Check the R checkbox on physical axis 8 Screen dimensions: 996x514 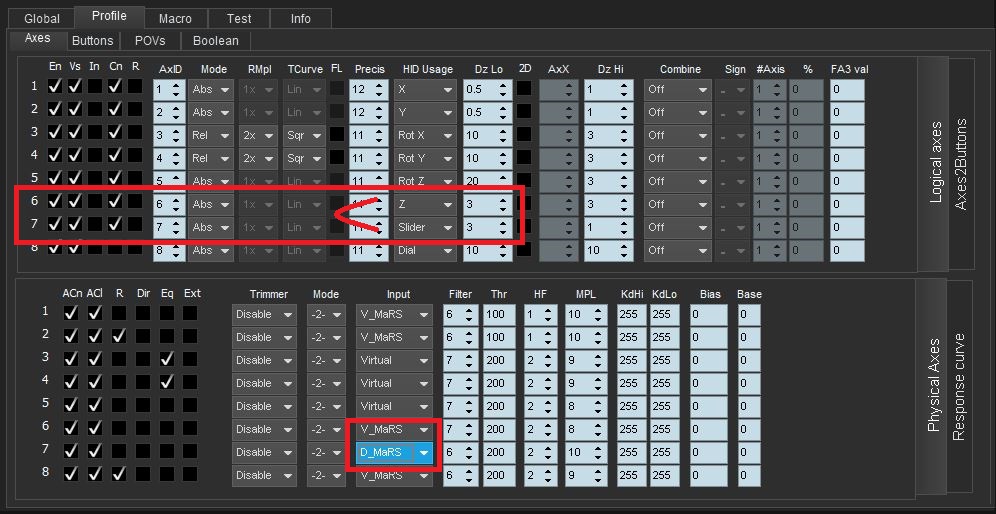click(119, 474)
